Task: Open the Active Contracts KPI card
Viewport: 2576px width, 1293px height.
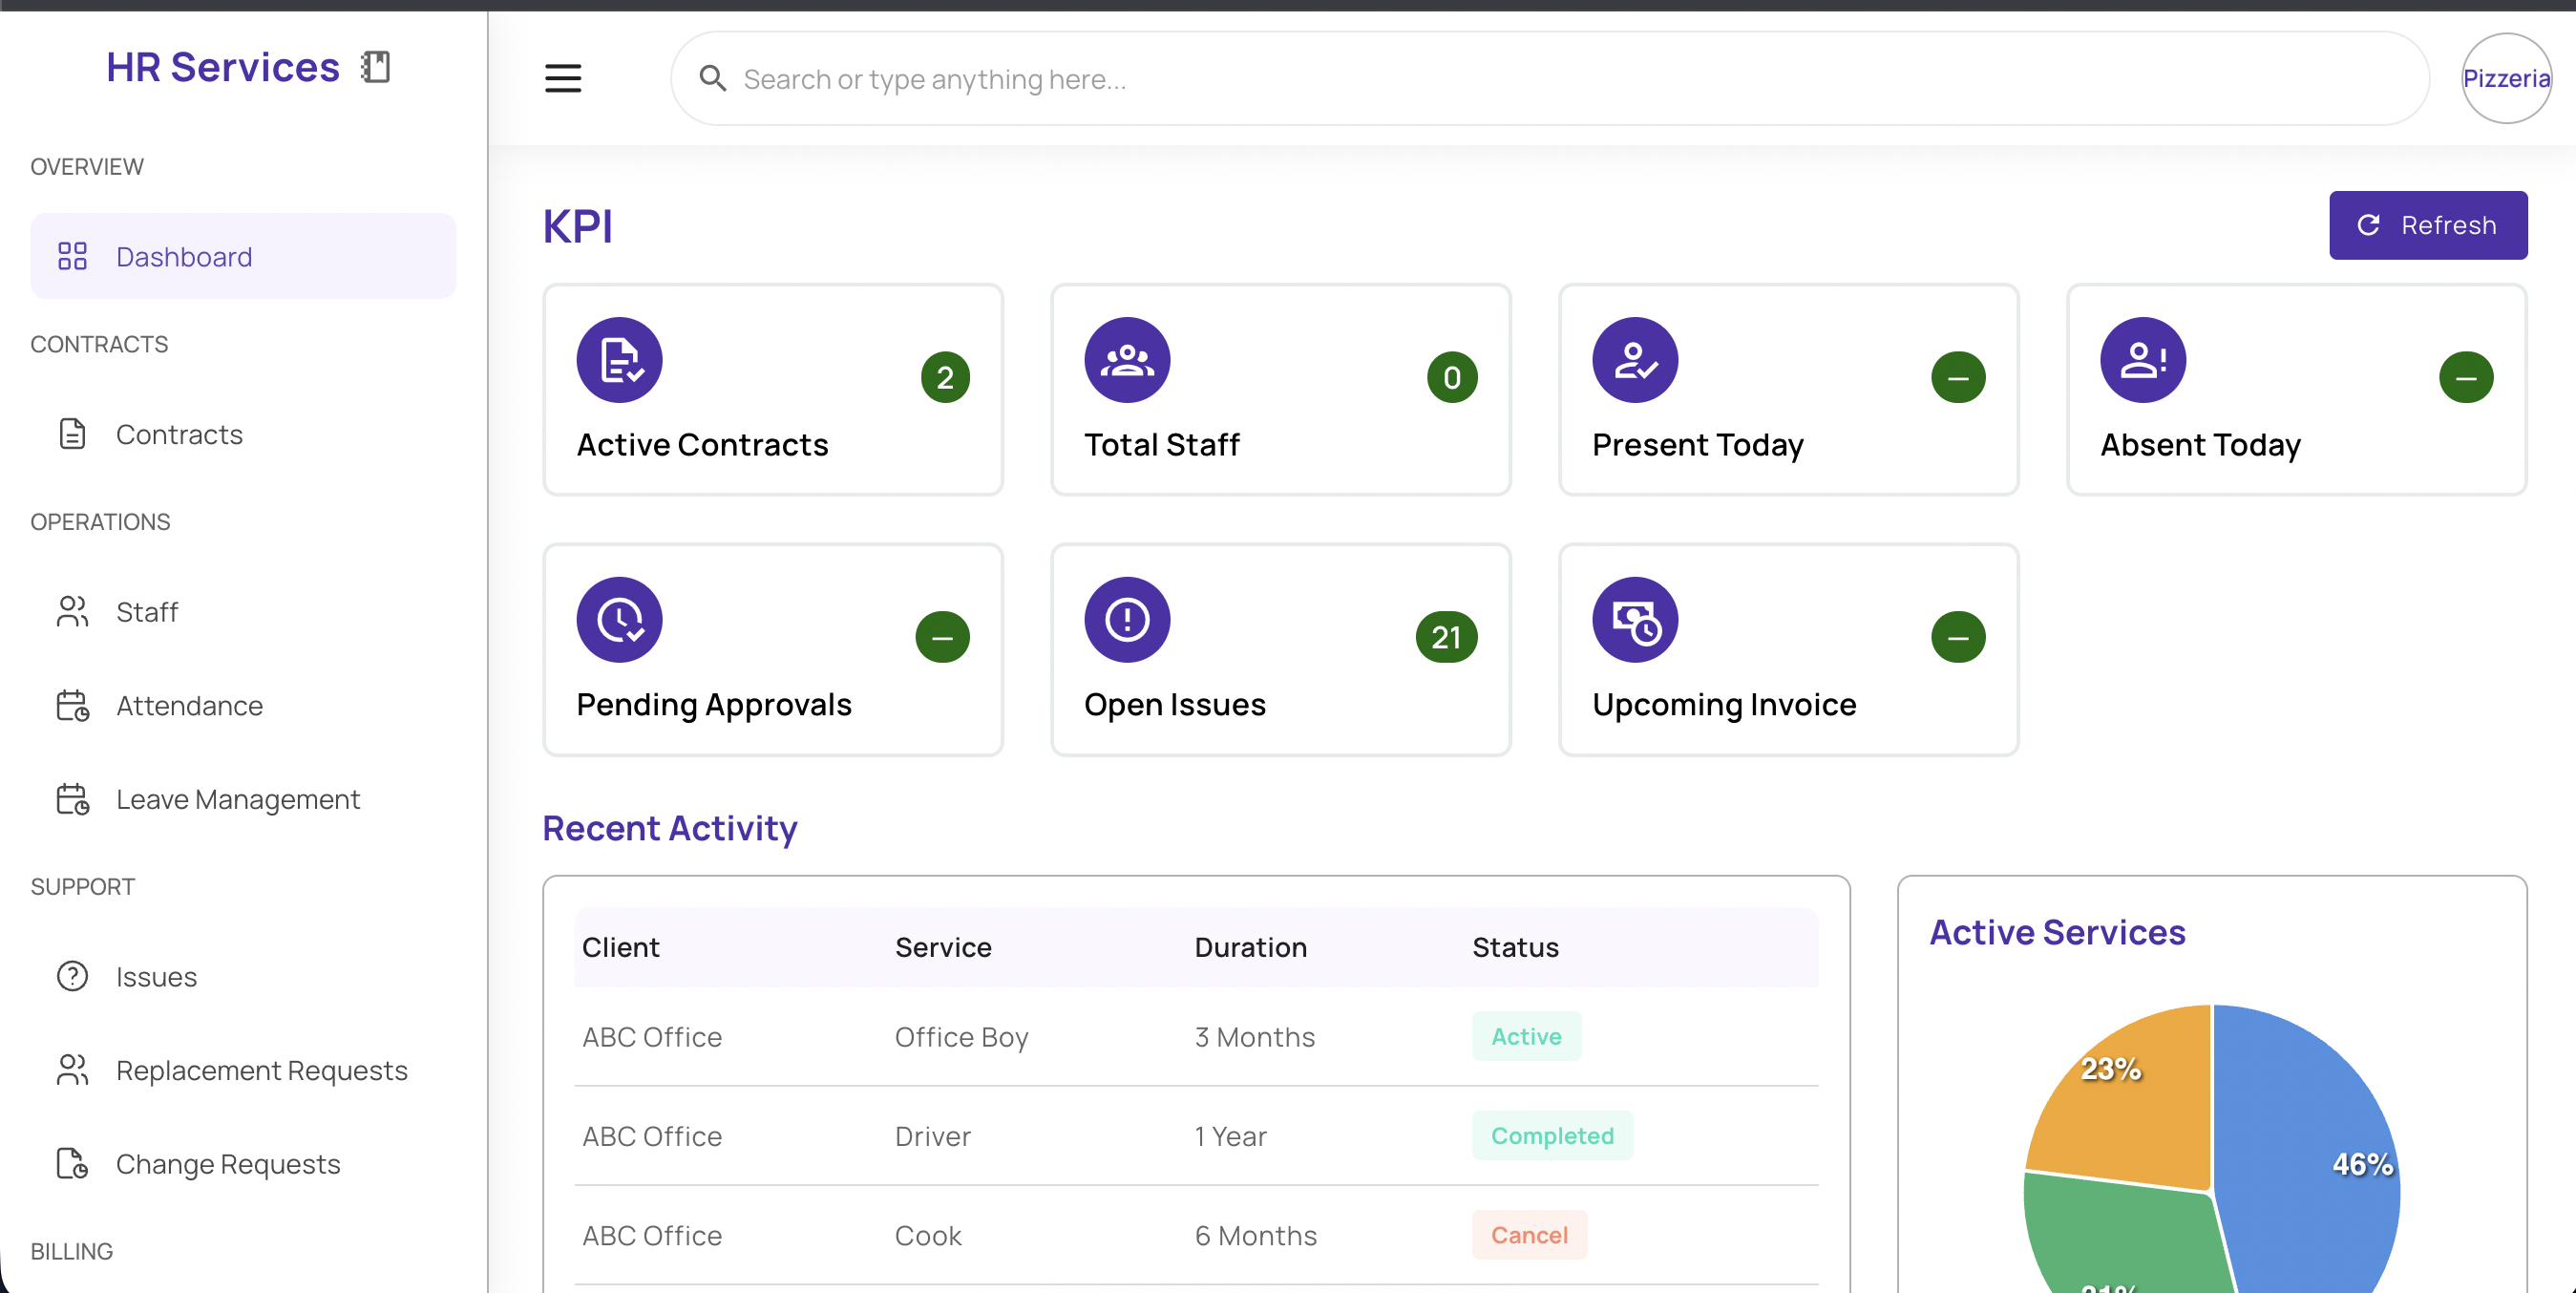Action: tap(772, 390)
